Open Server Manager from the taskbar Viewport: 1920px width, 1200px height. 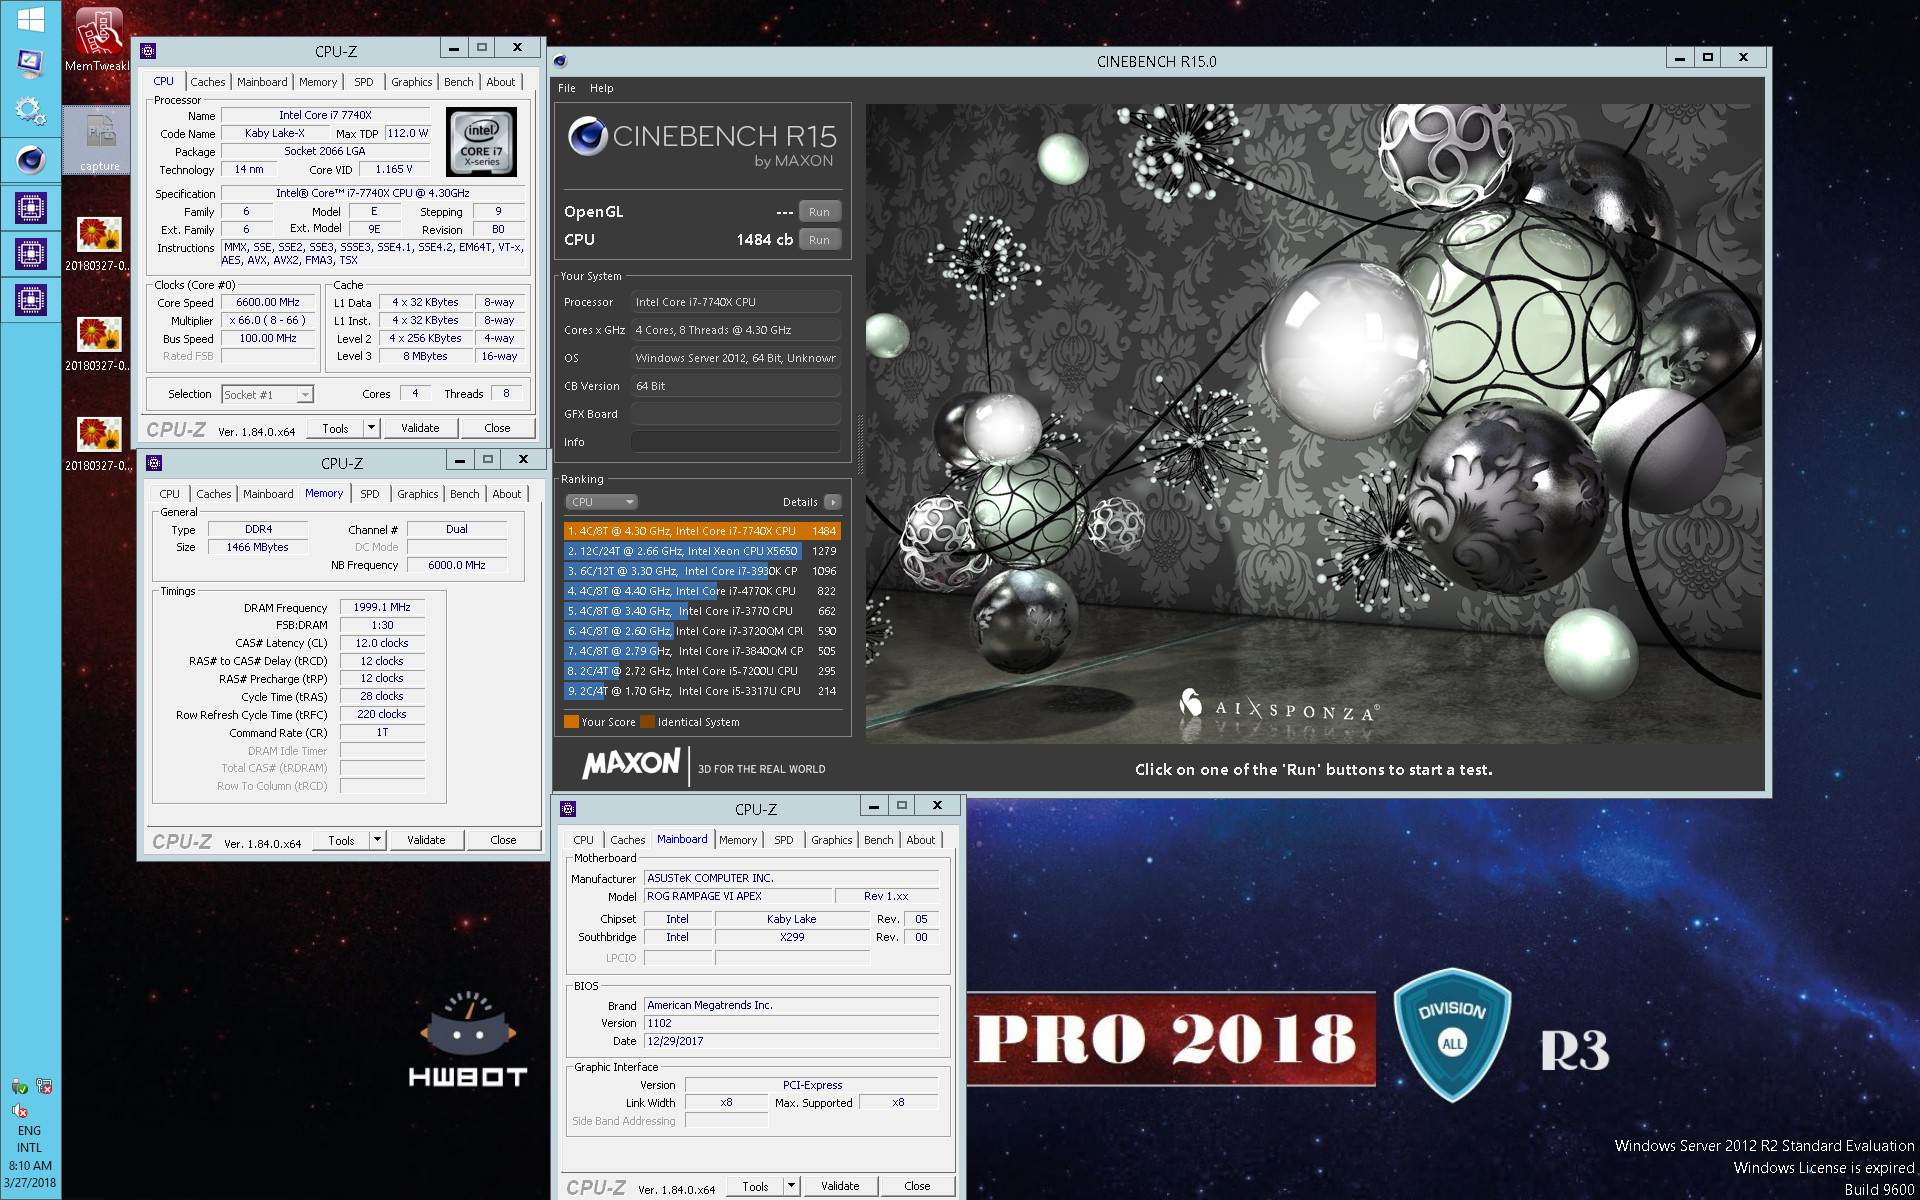pos(30,63)
